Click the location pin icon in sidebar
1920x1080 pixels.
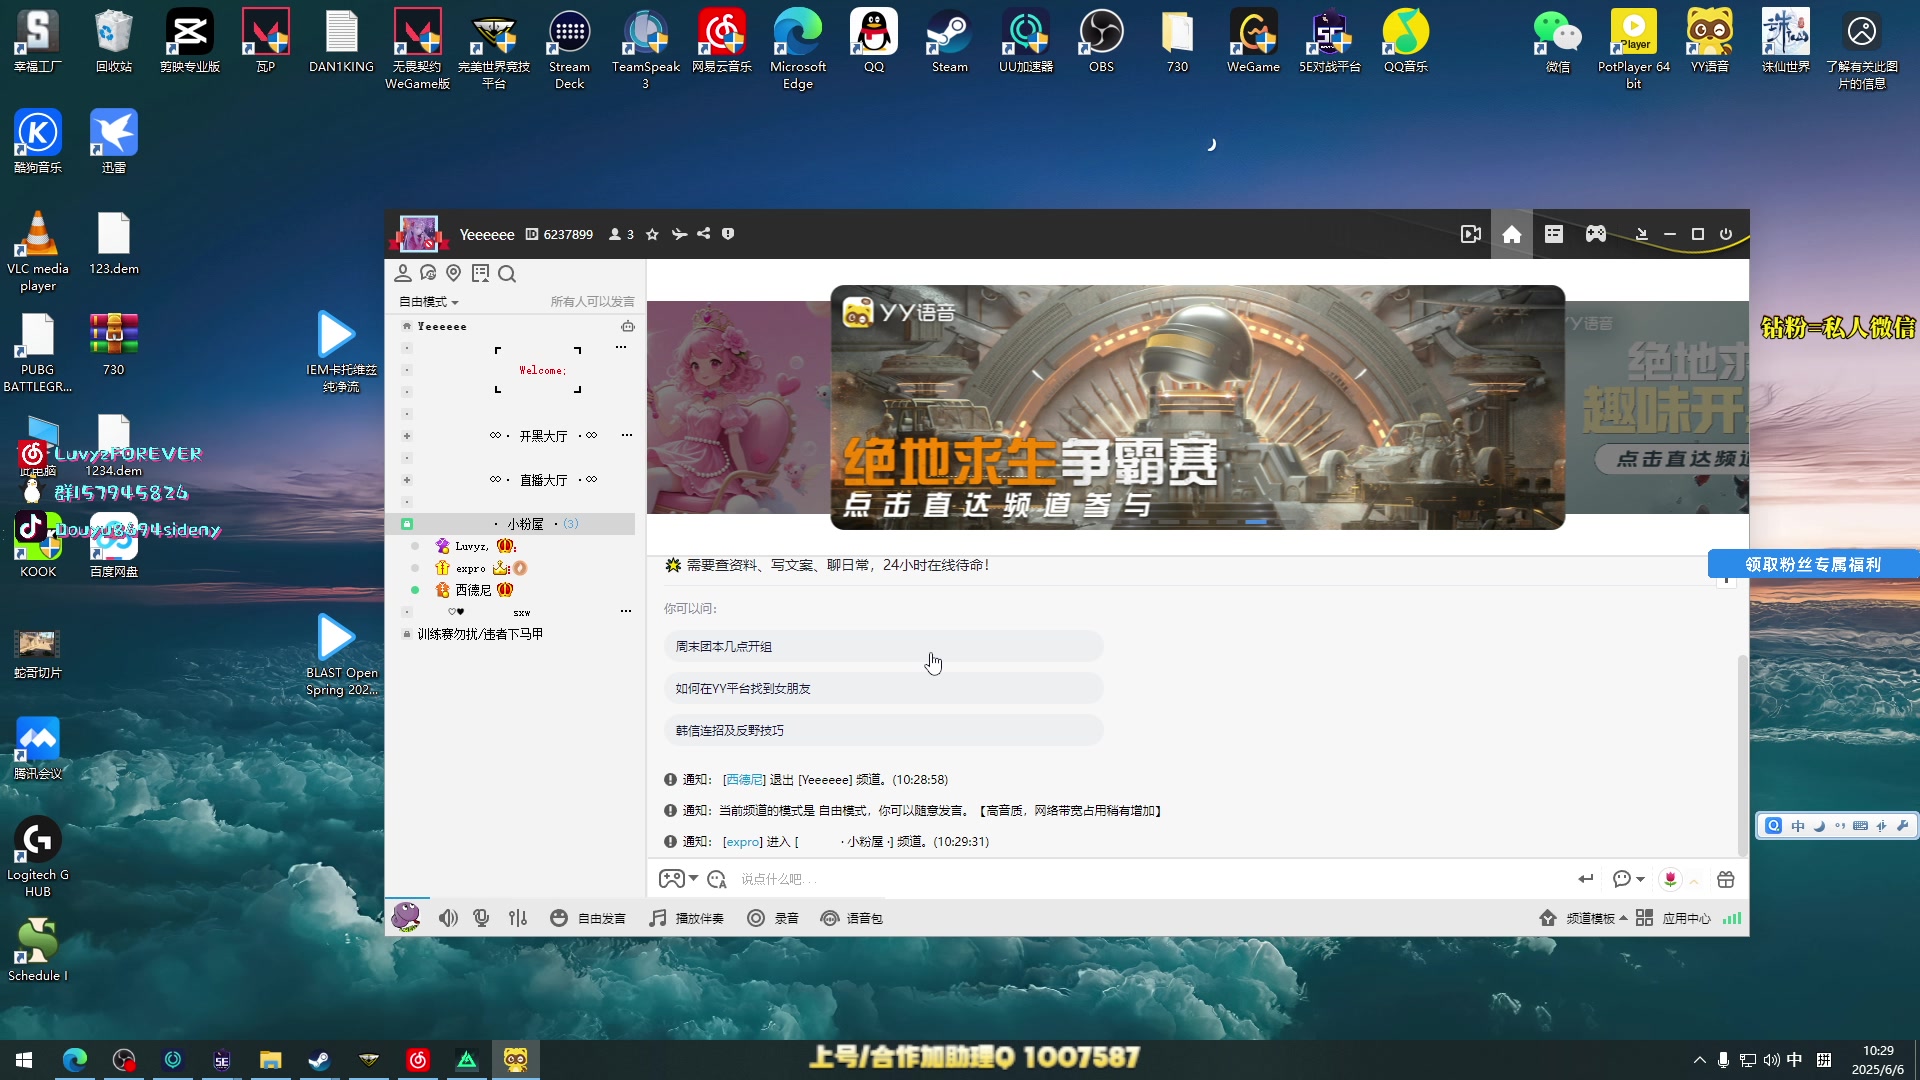coord(454,273)
